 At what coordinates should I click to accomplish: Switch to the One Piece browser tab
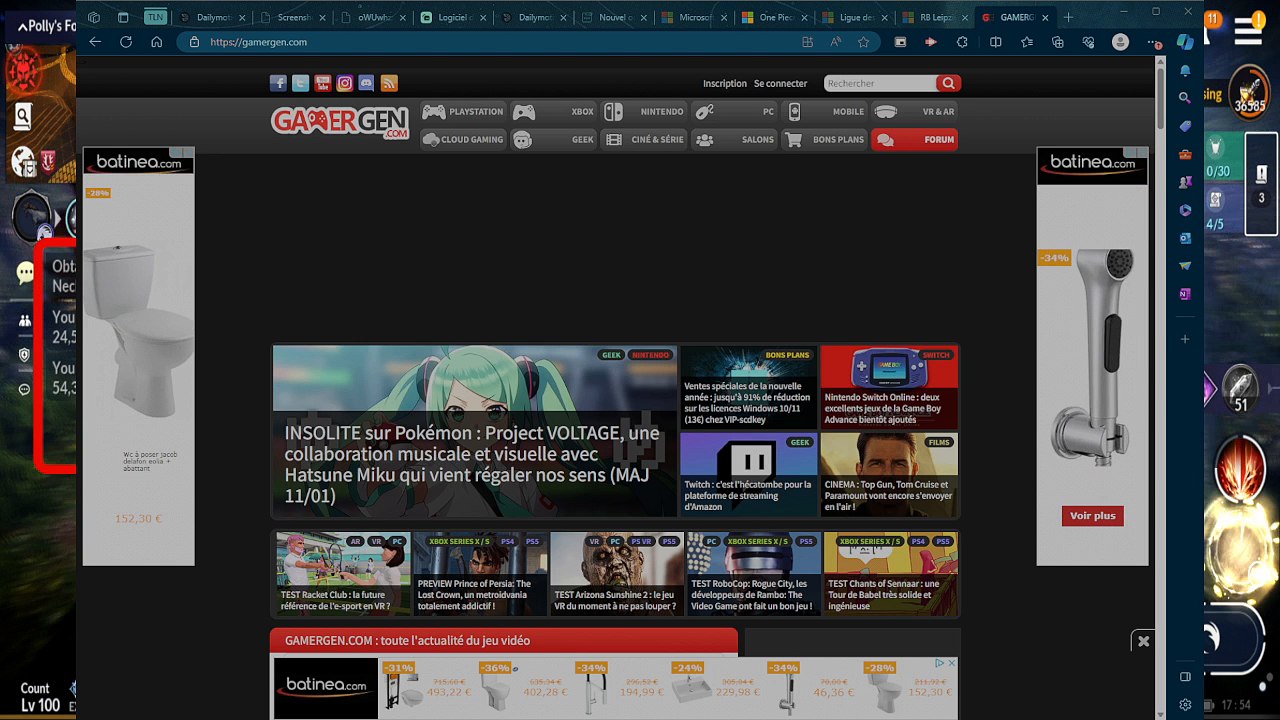775,17
